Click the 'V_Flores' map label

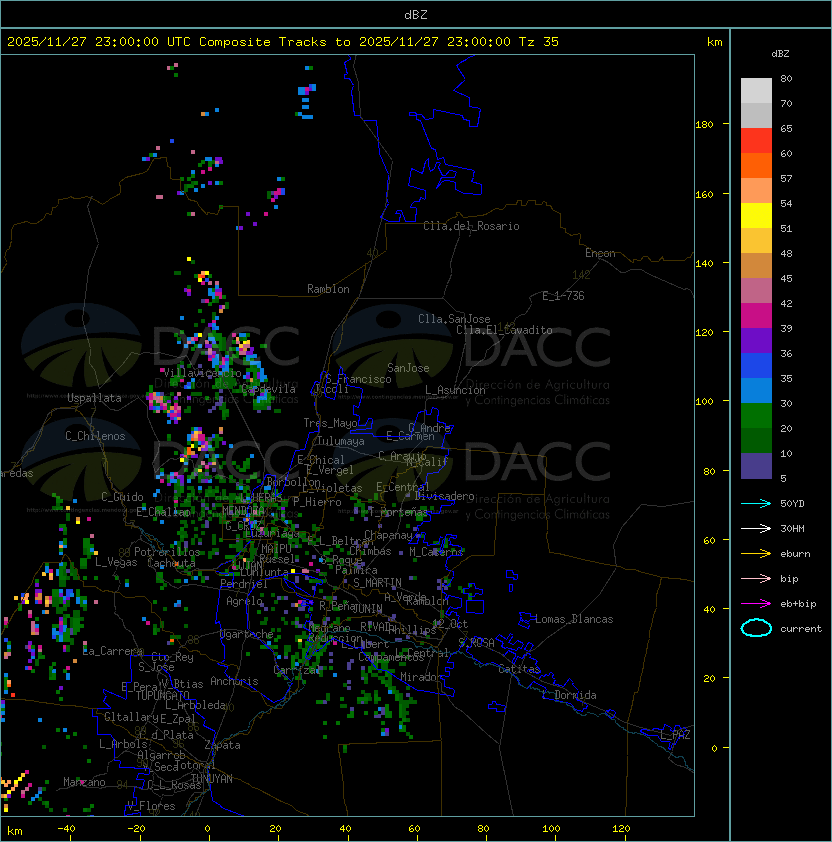151,806
